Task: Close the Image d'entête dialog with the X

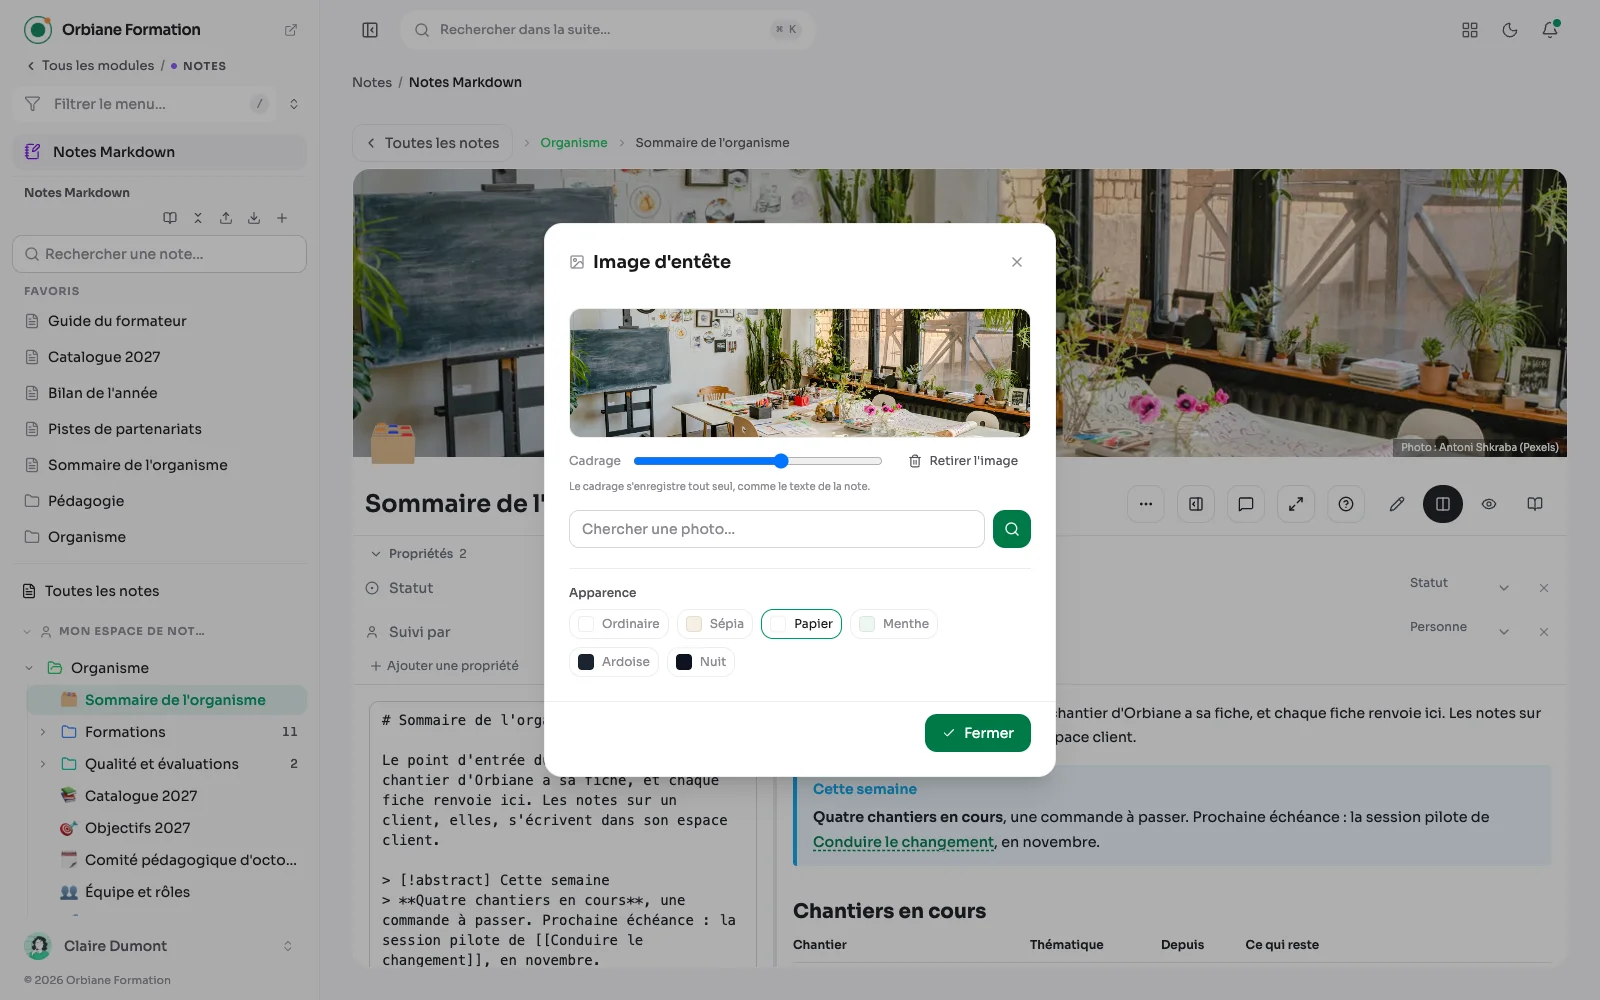Action: pos(1017,262)
